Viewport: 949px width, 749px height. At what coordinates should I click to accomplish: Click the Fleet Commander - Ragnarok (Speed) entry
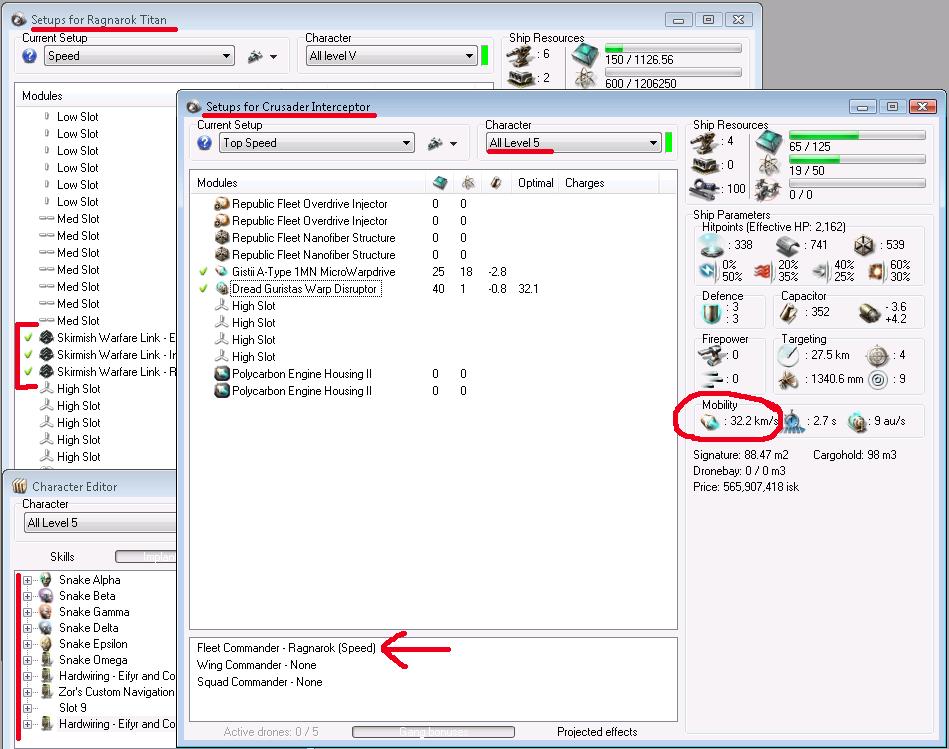286,648
